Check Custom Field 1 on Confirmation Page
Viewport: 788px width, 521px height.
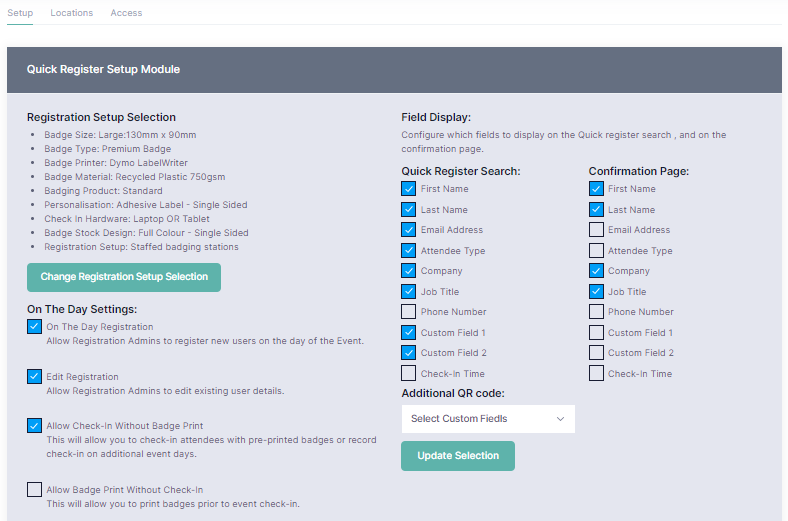click(596, 333)
